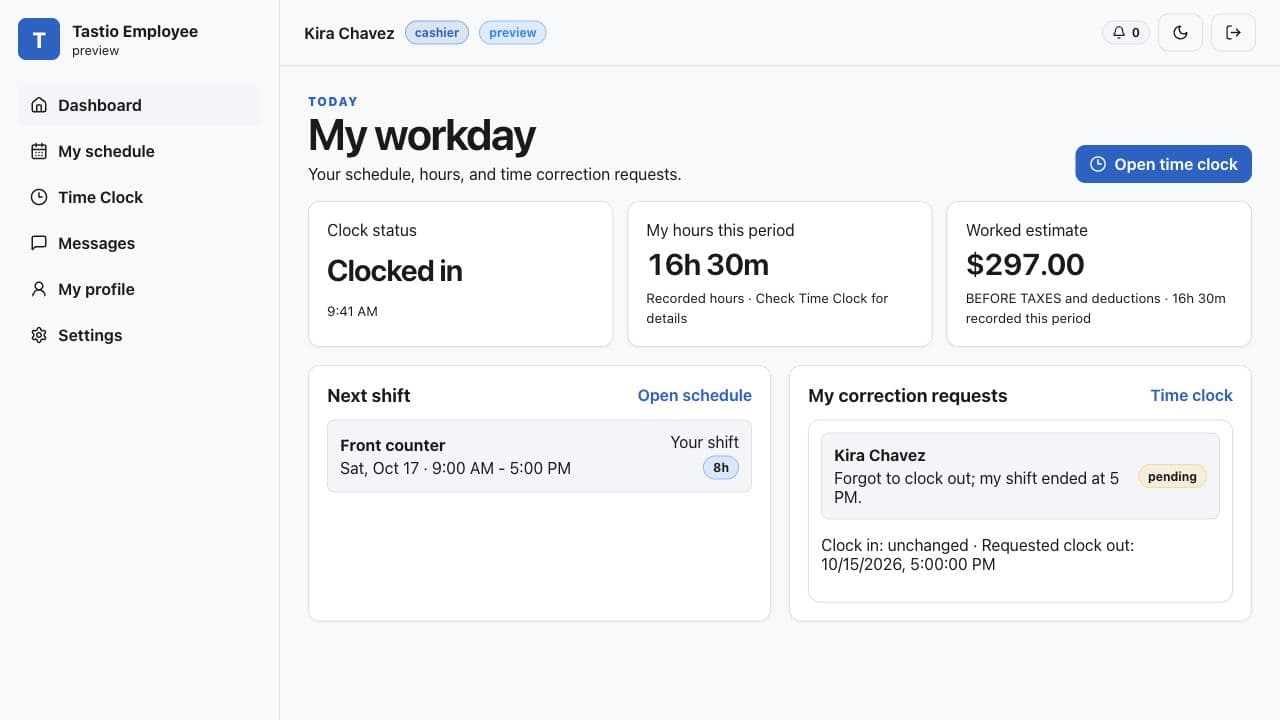
Task: Click the clock icon inside Open time clock
Action: pyautogui.click(x=1097, y=164)
